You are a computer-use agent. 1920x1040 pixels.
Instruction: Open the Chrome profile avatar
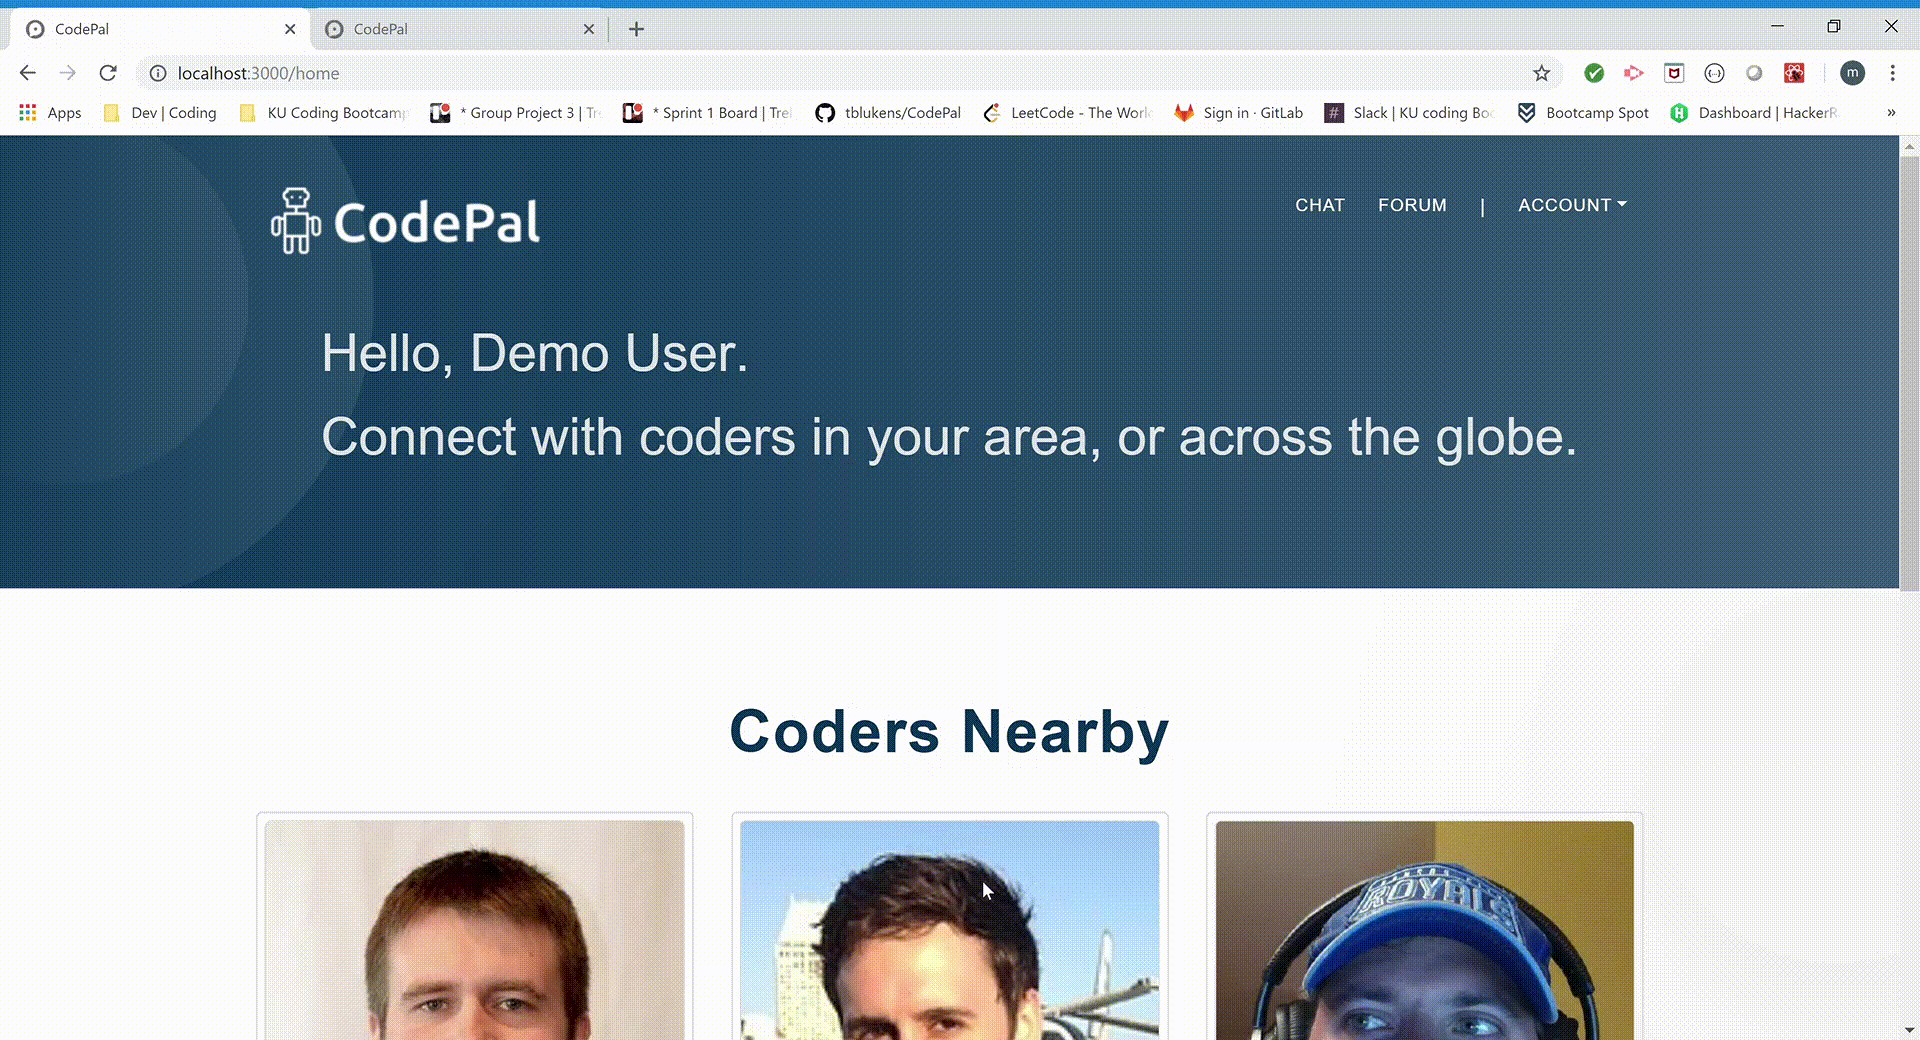click(x=1852, y=73)
